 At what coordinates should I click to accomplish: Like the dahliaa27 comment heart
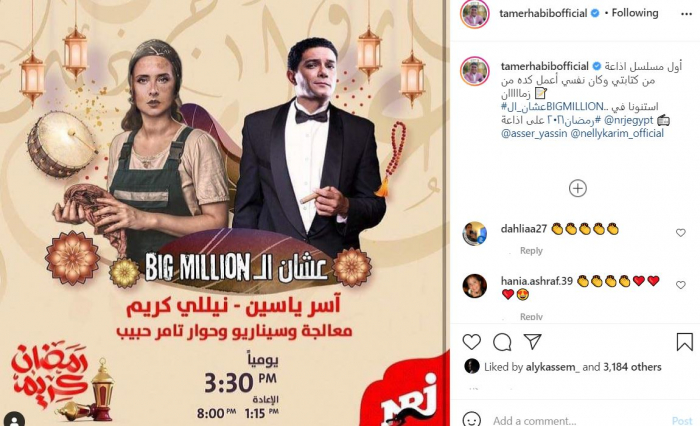coord(680,233)
